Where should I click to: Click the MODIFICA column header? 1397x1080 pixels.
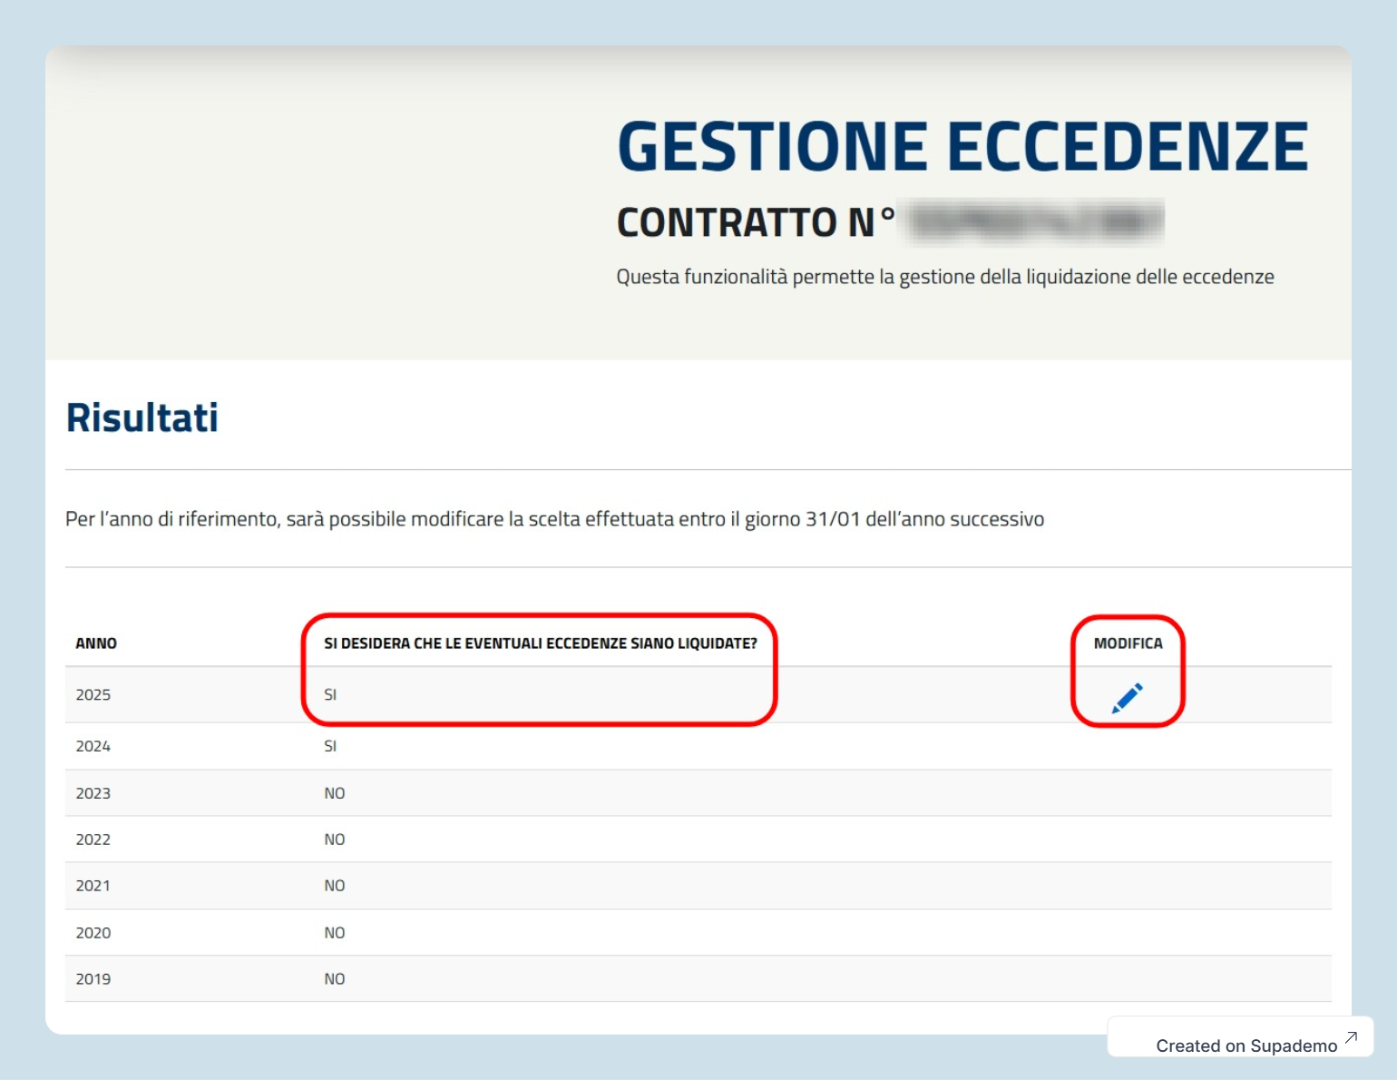pyautogui.click(x=1128, y=643)
